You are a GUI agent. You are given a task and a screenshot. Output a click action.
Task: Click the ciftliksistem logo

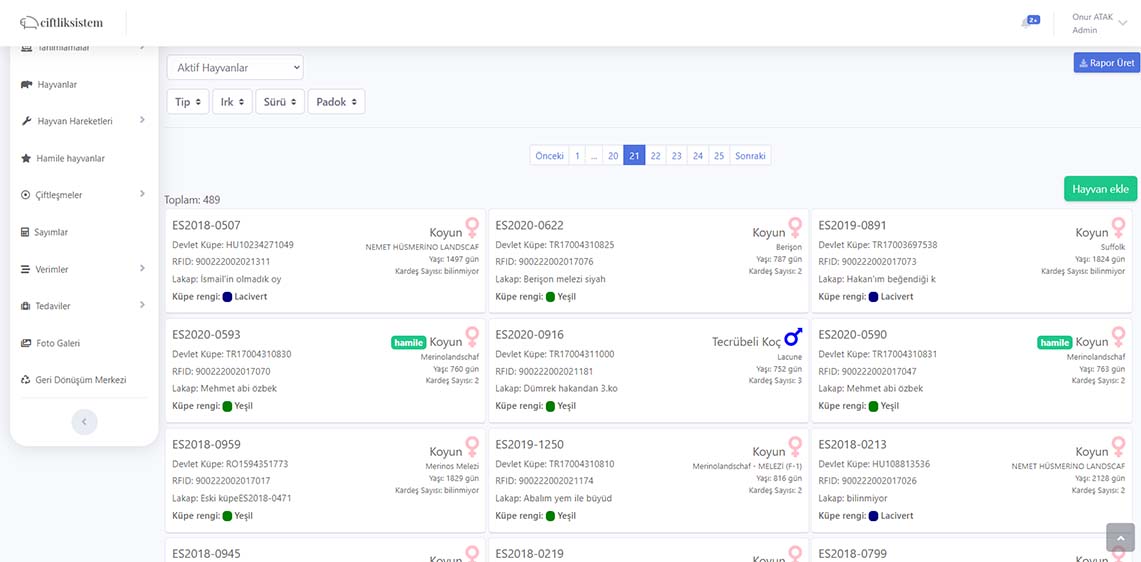[x=61, y=23]
